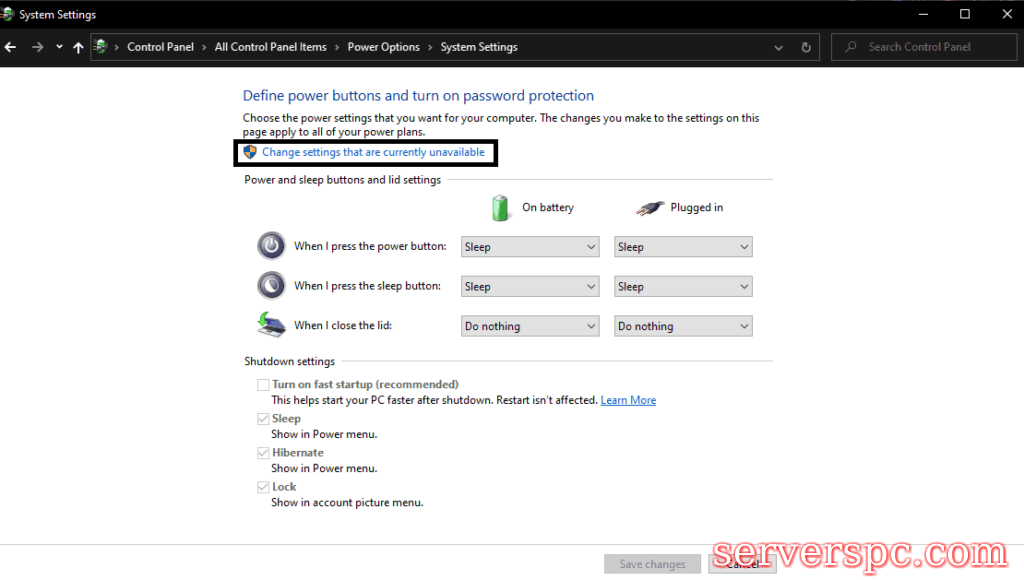Screen dimensions: 1024x580
Task: Toggle Turn on fast startup checkbox
Action: click(x=263, y=385)
